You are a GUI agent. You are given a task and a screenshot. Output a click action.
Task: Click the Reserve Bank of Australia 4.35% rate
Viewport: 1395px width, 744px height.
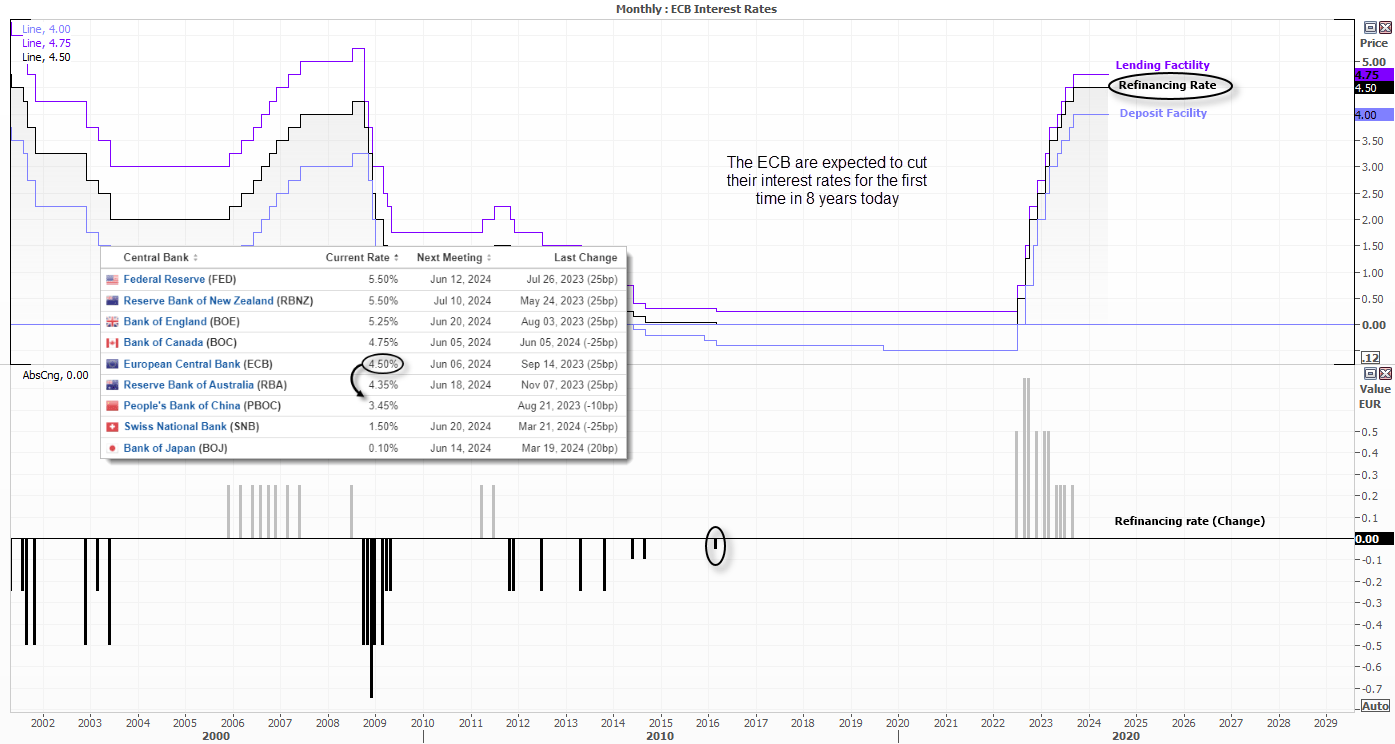pos(382,385)
